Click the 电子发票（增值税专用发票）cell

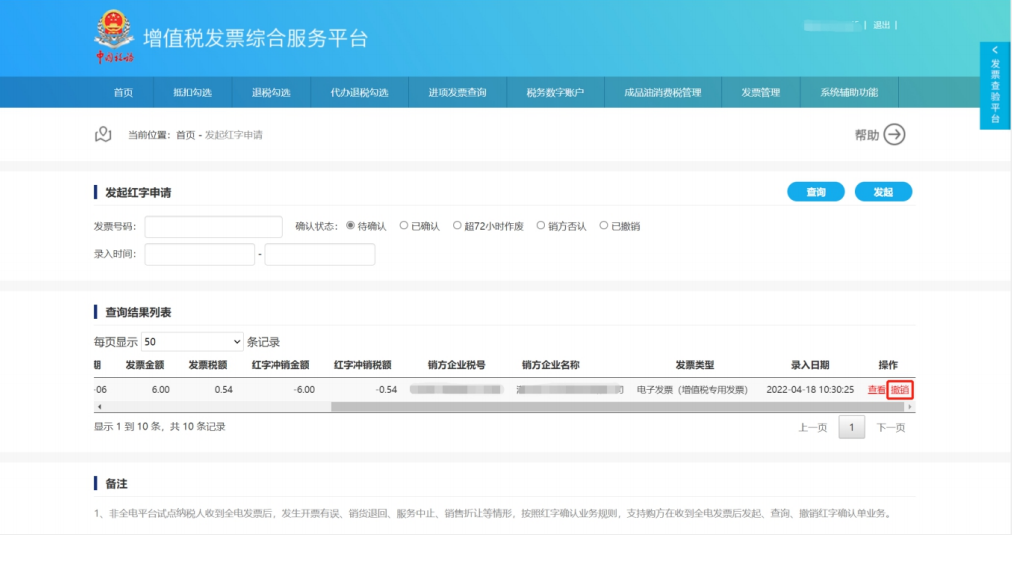click(692, 389)
